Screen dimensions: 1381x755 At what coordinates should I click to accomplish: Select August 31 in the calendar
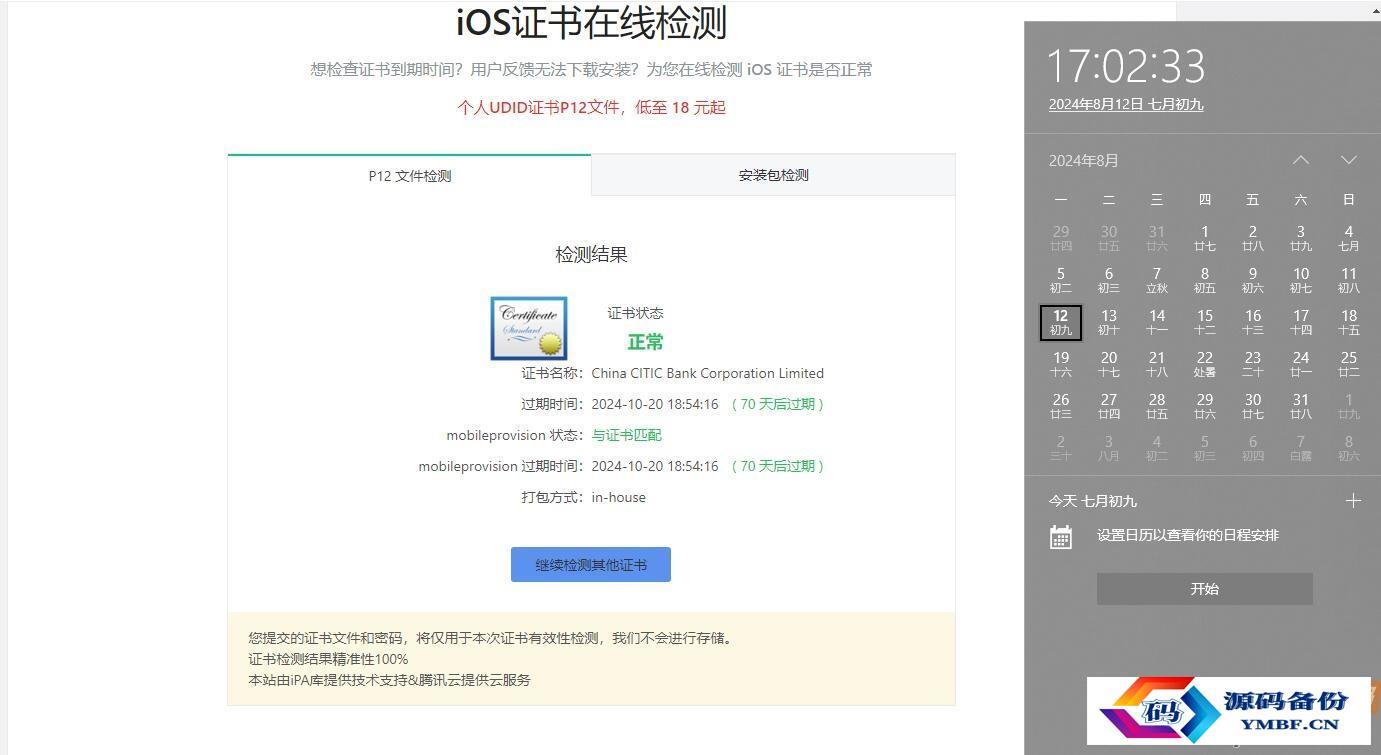pyautogui.click(x=1300, y=406)
